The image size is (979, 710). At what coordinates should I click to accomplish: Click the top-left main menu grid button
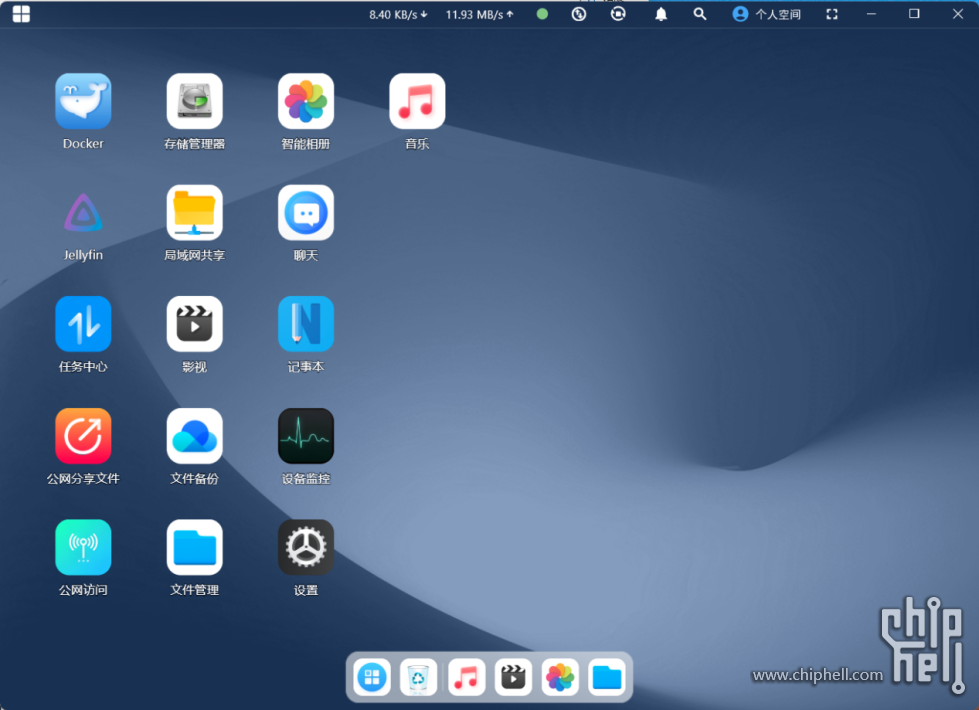coord(21,14)
